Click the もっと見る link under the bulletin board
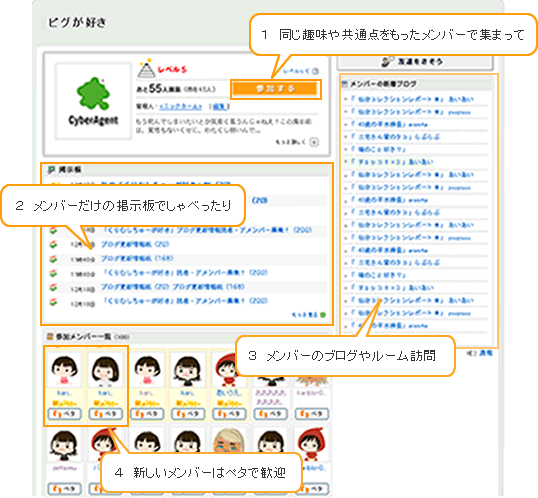 [304, 315]
